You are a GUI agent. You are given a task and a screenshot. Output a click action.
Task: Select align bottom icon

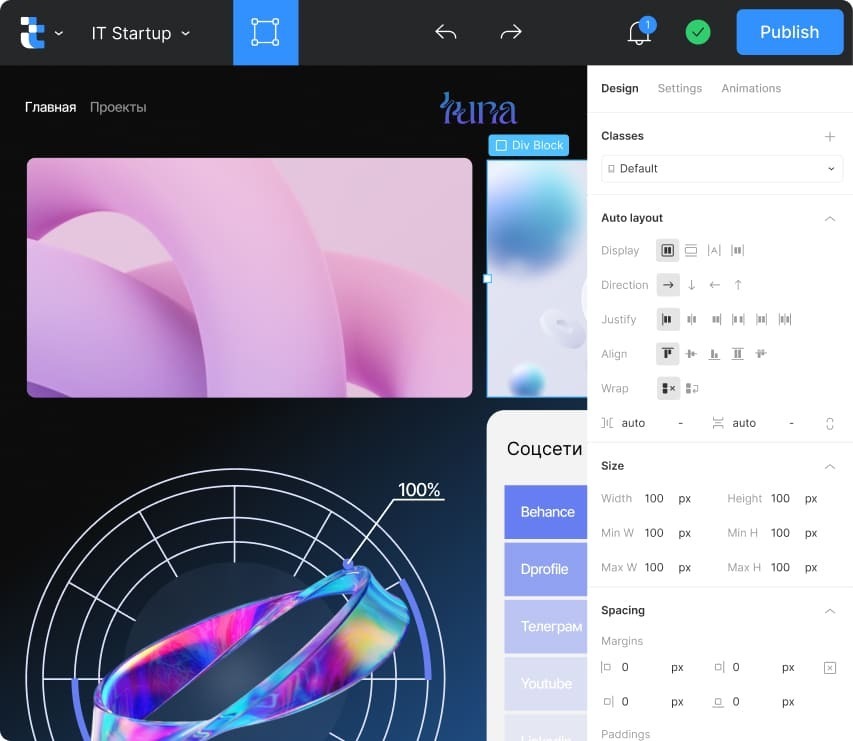click(x=714, y=354)
